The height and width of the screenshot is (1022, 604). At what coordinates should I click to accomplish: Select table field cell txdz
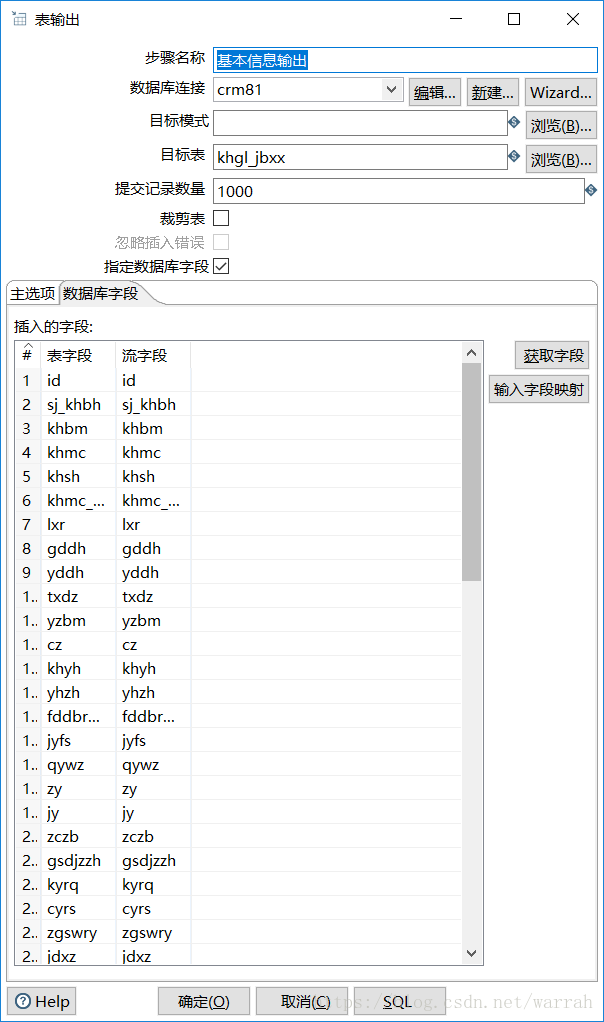pyautogui.click(x=78, y=596)
